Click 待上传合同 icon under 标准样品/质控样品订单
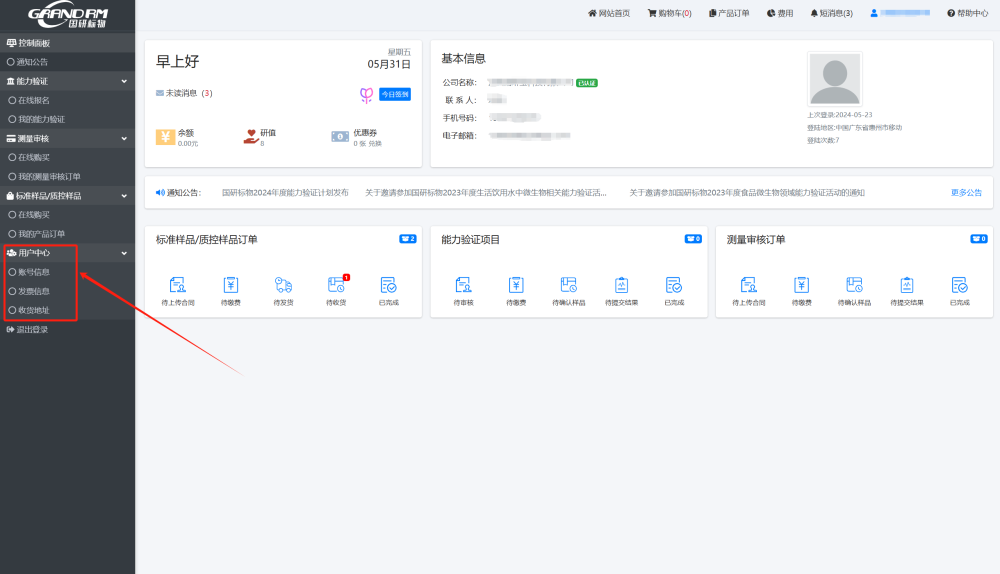This screenshot has width=1000, height=574. click(176, 285)
